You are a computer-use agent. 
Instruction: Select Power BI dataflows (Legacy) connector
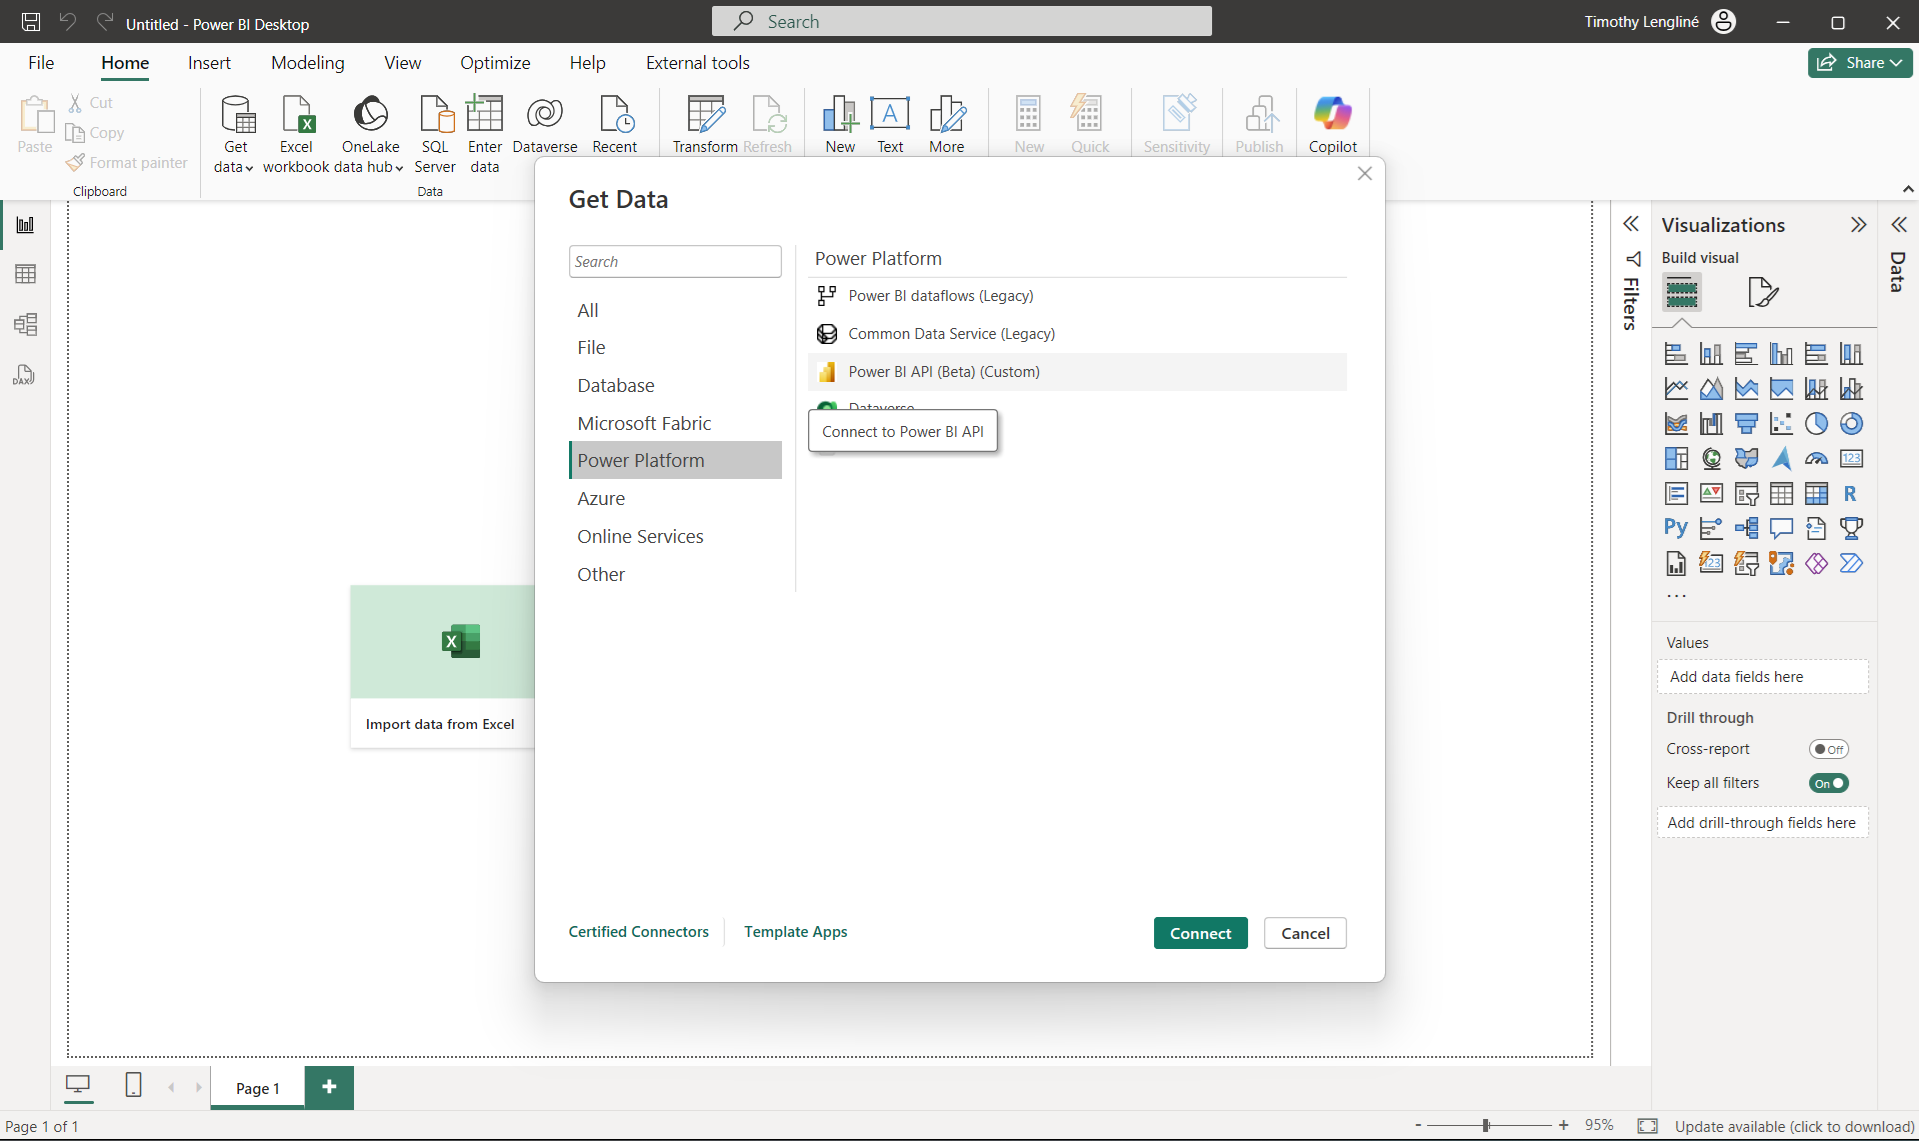[1077, 296]
